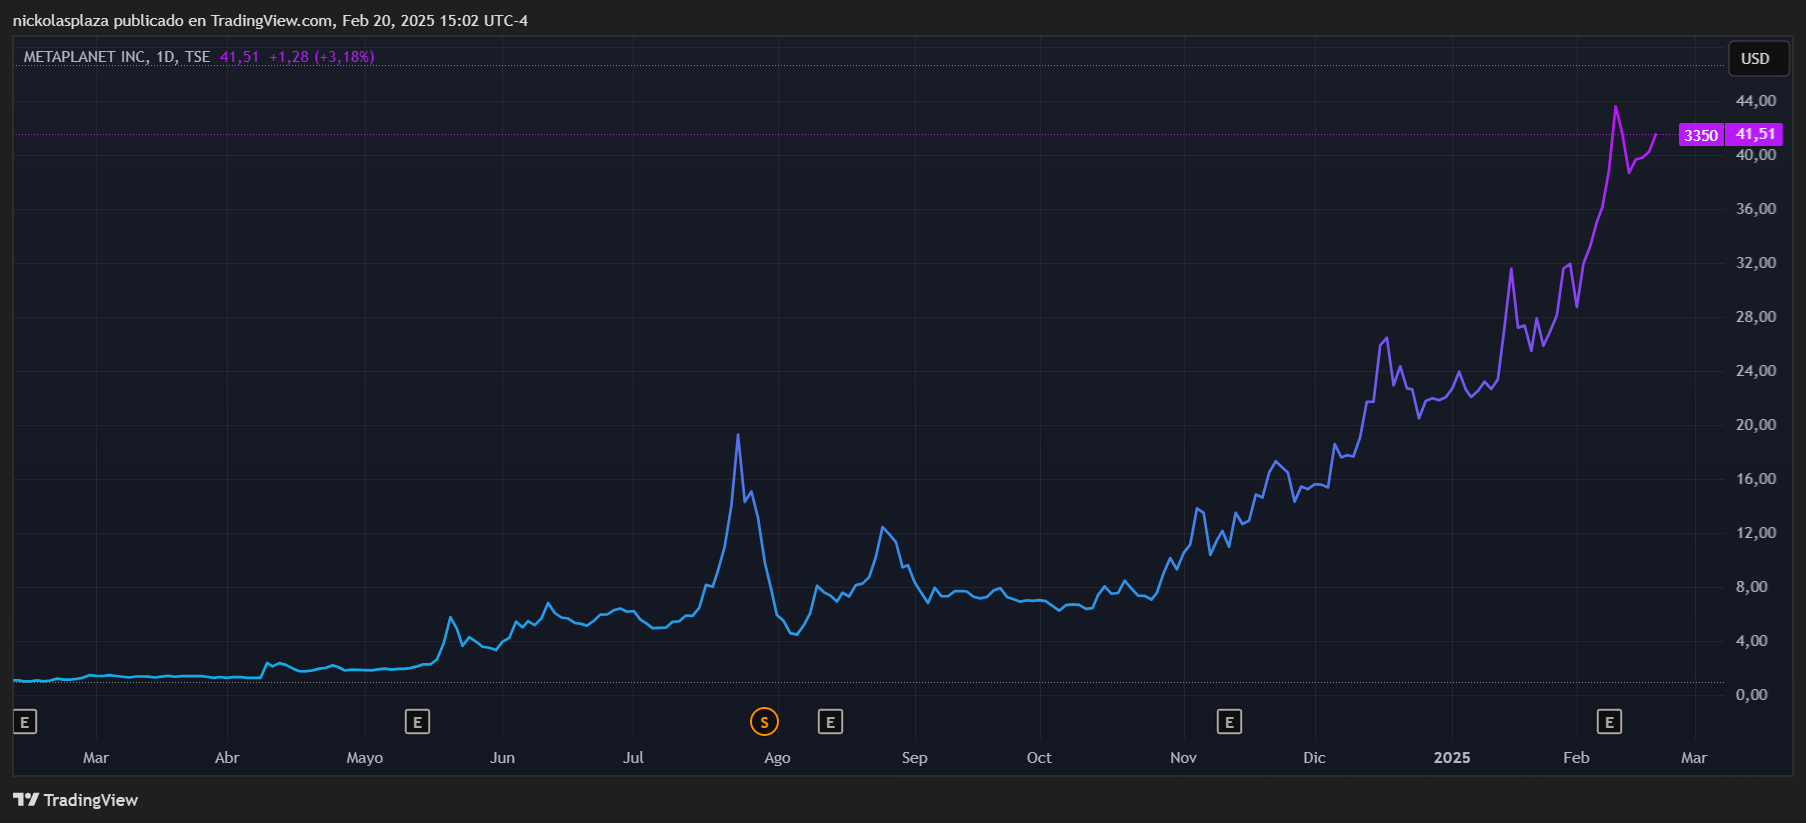
Task: Click the 24,00 price axis label
Action: point(1756,371)
